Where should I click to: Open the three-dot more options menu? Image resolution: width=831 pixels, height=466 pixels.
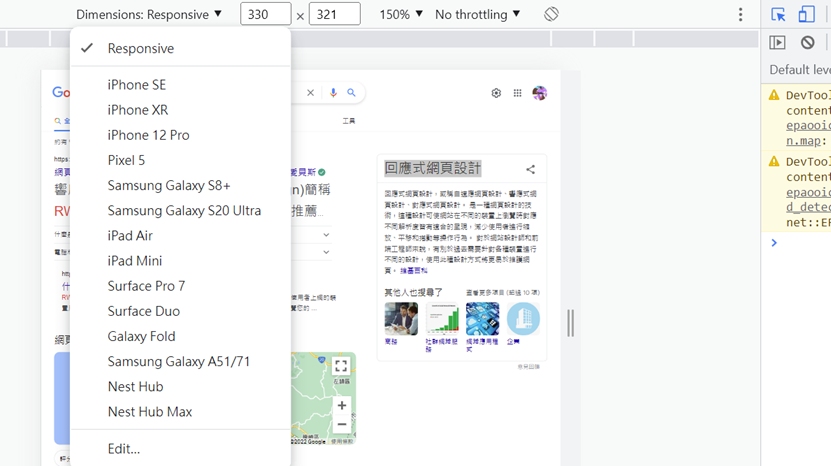tap(740, 14)
